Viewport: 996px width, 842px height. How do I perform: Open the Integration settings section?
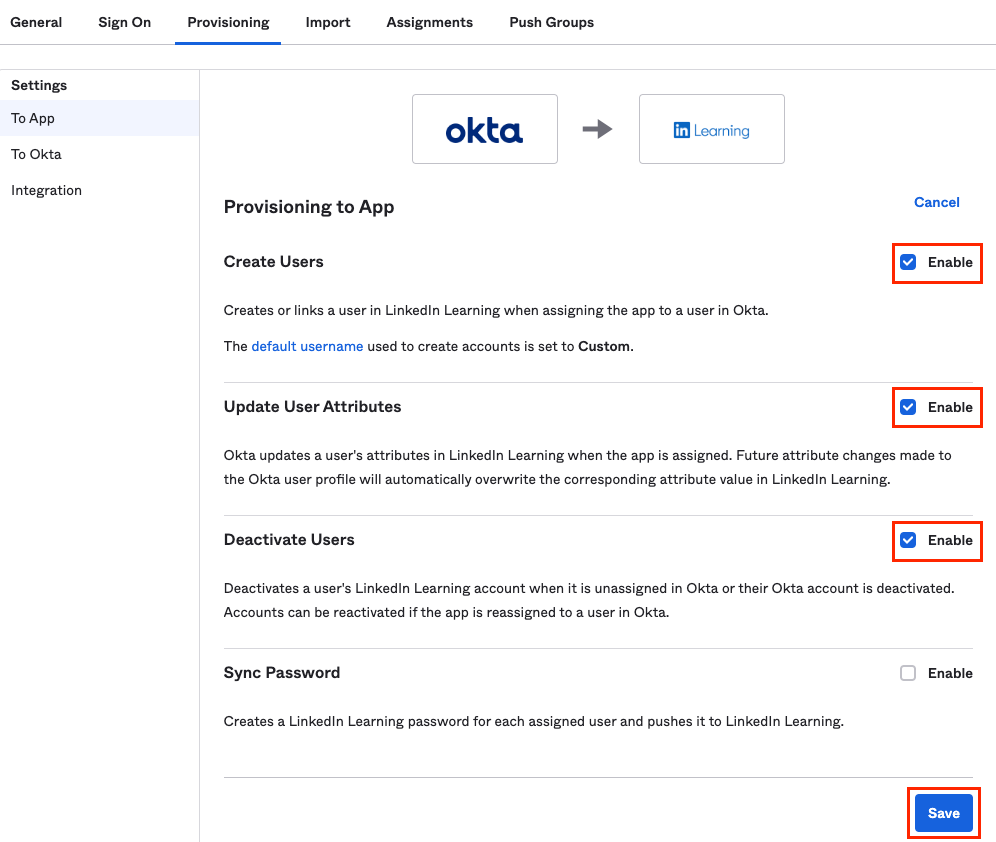(x=46, y=190)
